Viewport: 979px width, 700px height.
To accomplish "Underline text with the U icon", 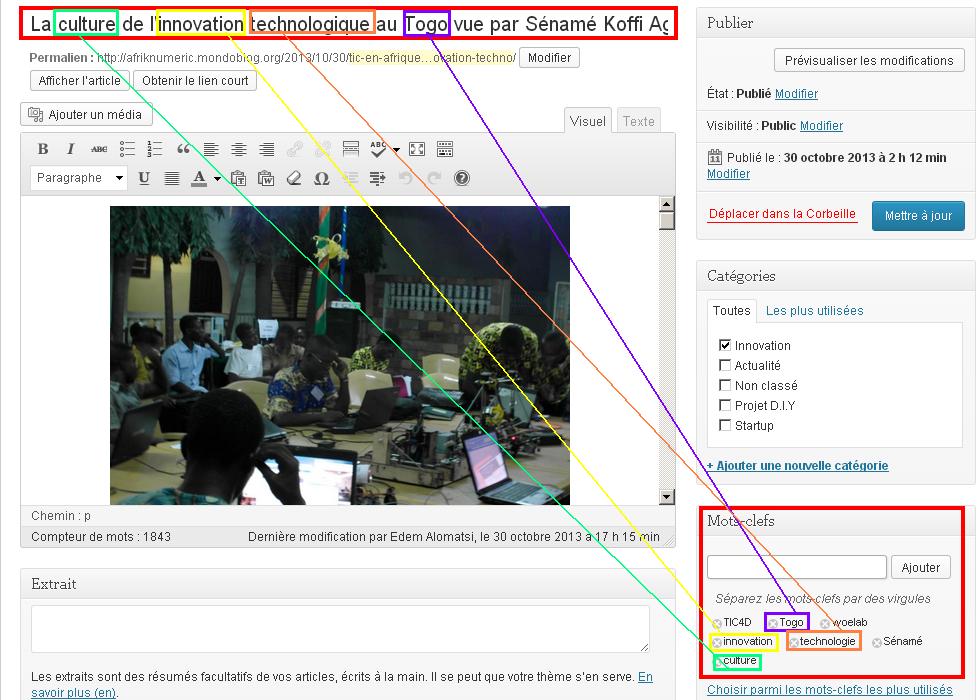I will pyautogui.click(x=144, y=178).
